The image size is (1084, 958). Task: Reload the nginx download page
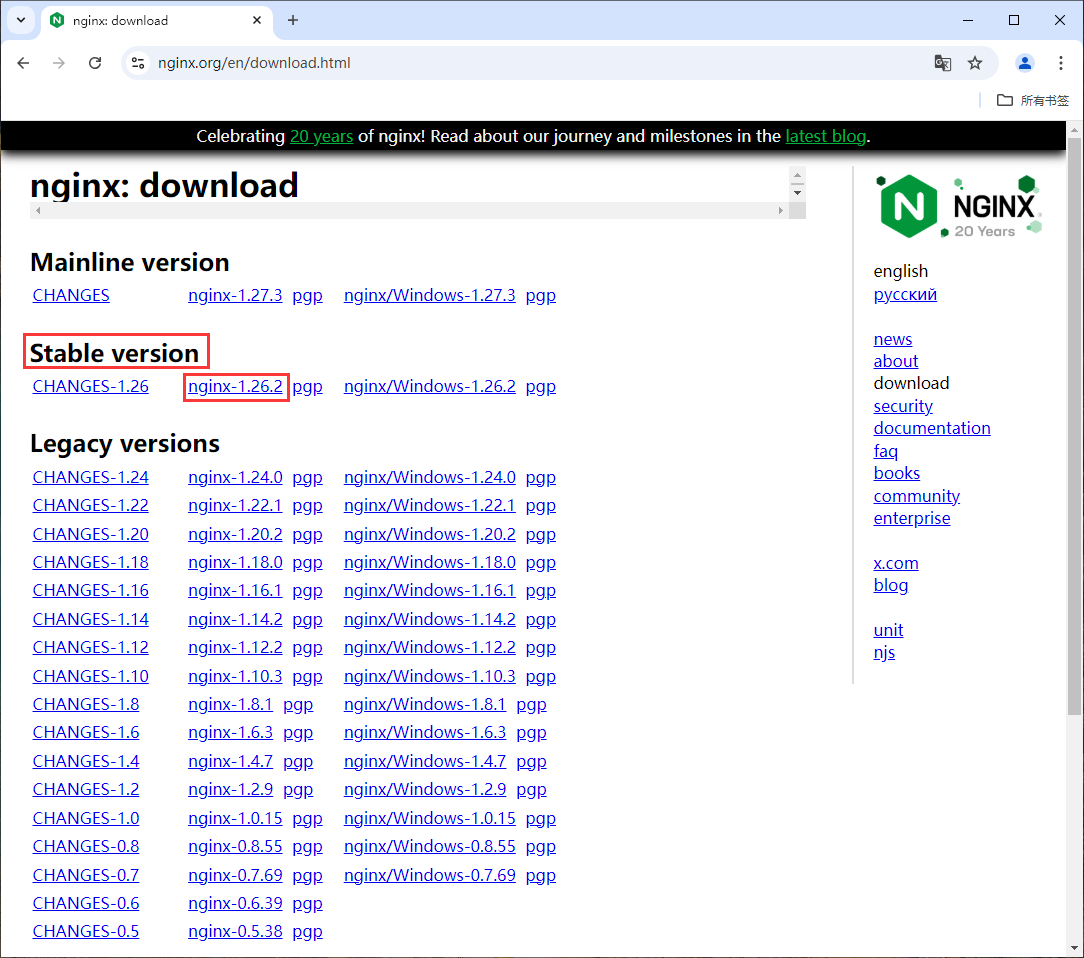tap(95, 63)
